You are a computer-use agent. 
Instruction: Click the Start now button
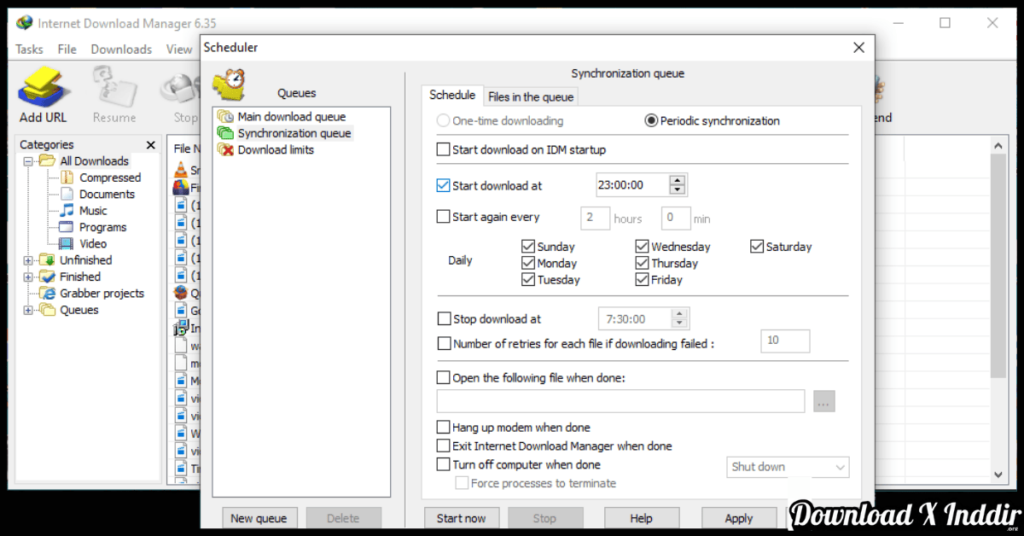(x=461, y=518)
